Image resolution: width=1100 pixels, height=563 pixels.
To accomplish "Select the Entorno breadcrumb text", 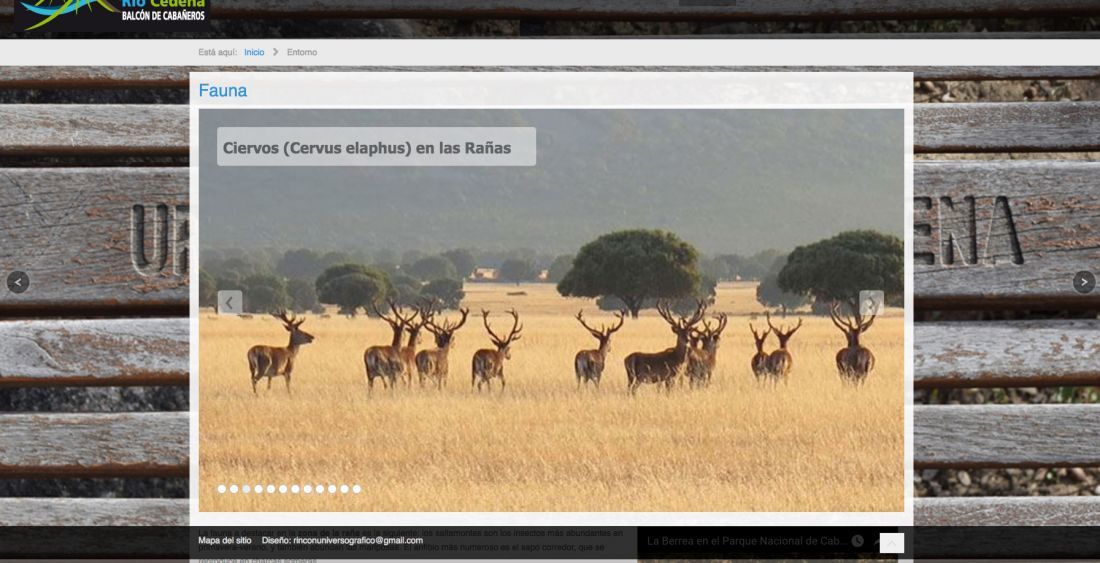I will (302, 53).
